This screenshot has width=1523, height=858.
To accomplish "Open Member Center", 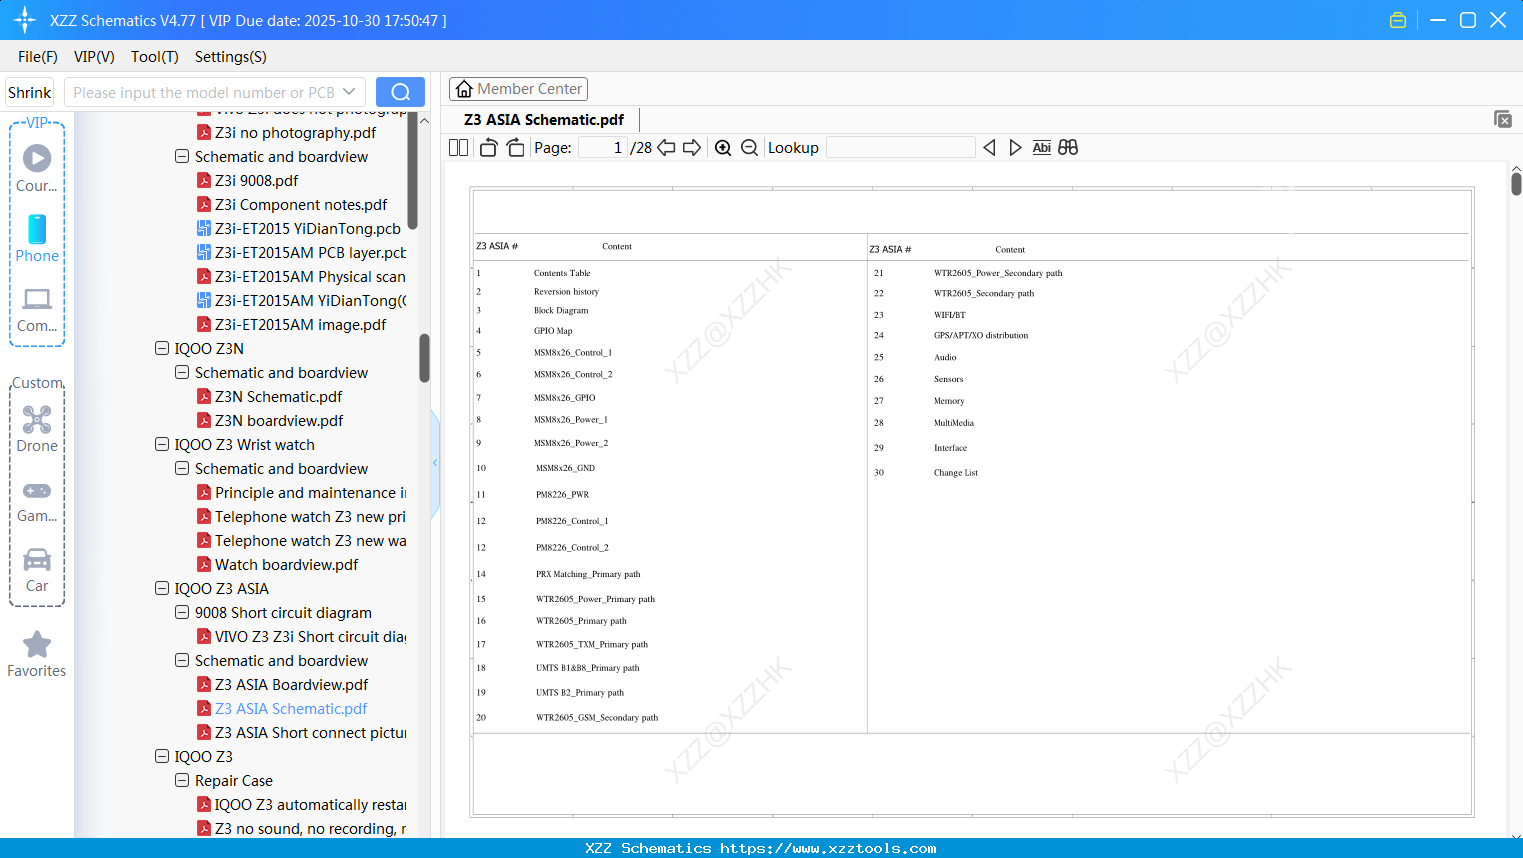I will pos(518,89).
